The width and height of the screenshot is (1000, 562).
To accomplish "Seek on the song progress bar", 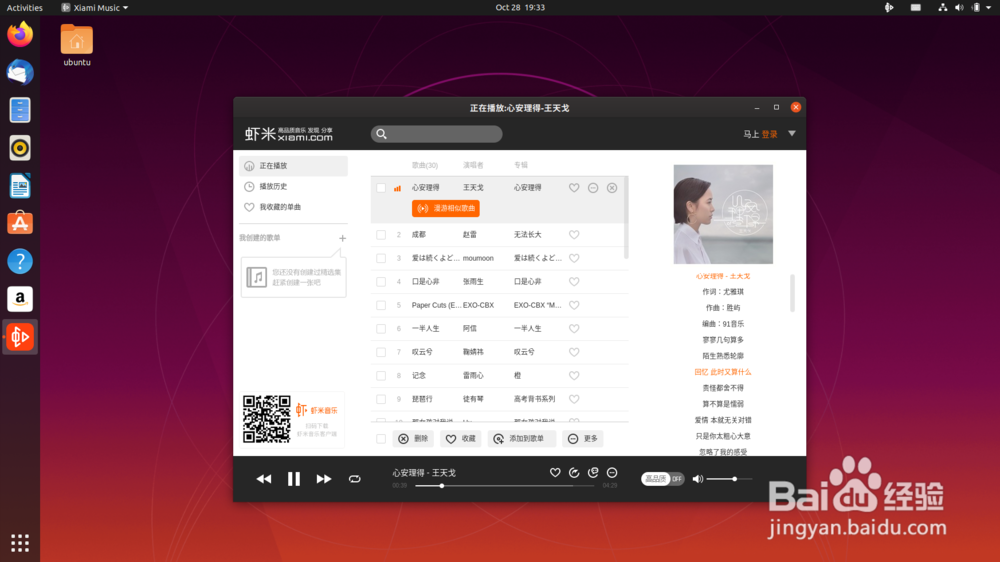I will tap(504, 486).
